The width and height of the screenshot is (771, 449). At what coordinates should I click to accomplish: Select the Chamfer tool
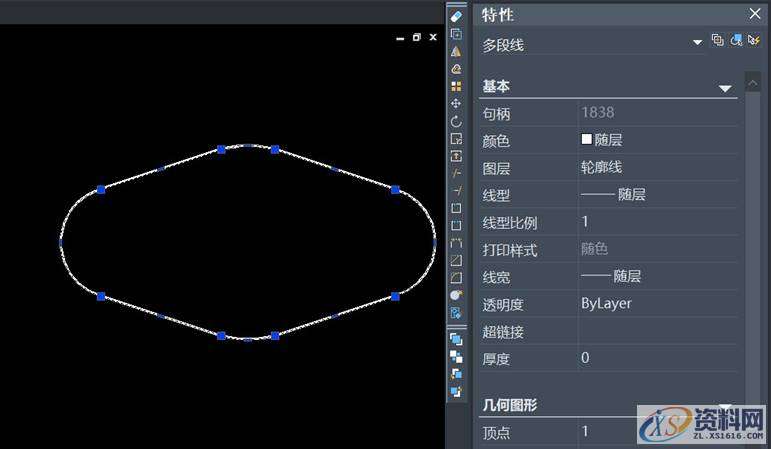[456, 260]
